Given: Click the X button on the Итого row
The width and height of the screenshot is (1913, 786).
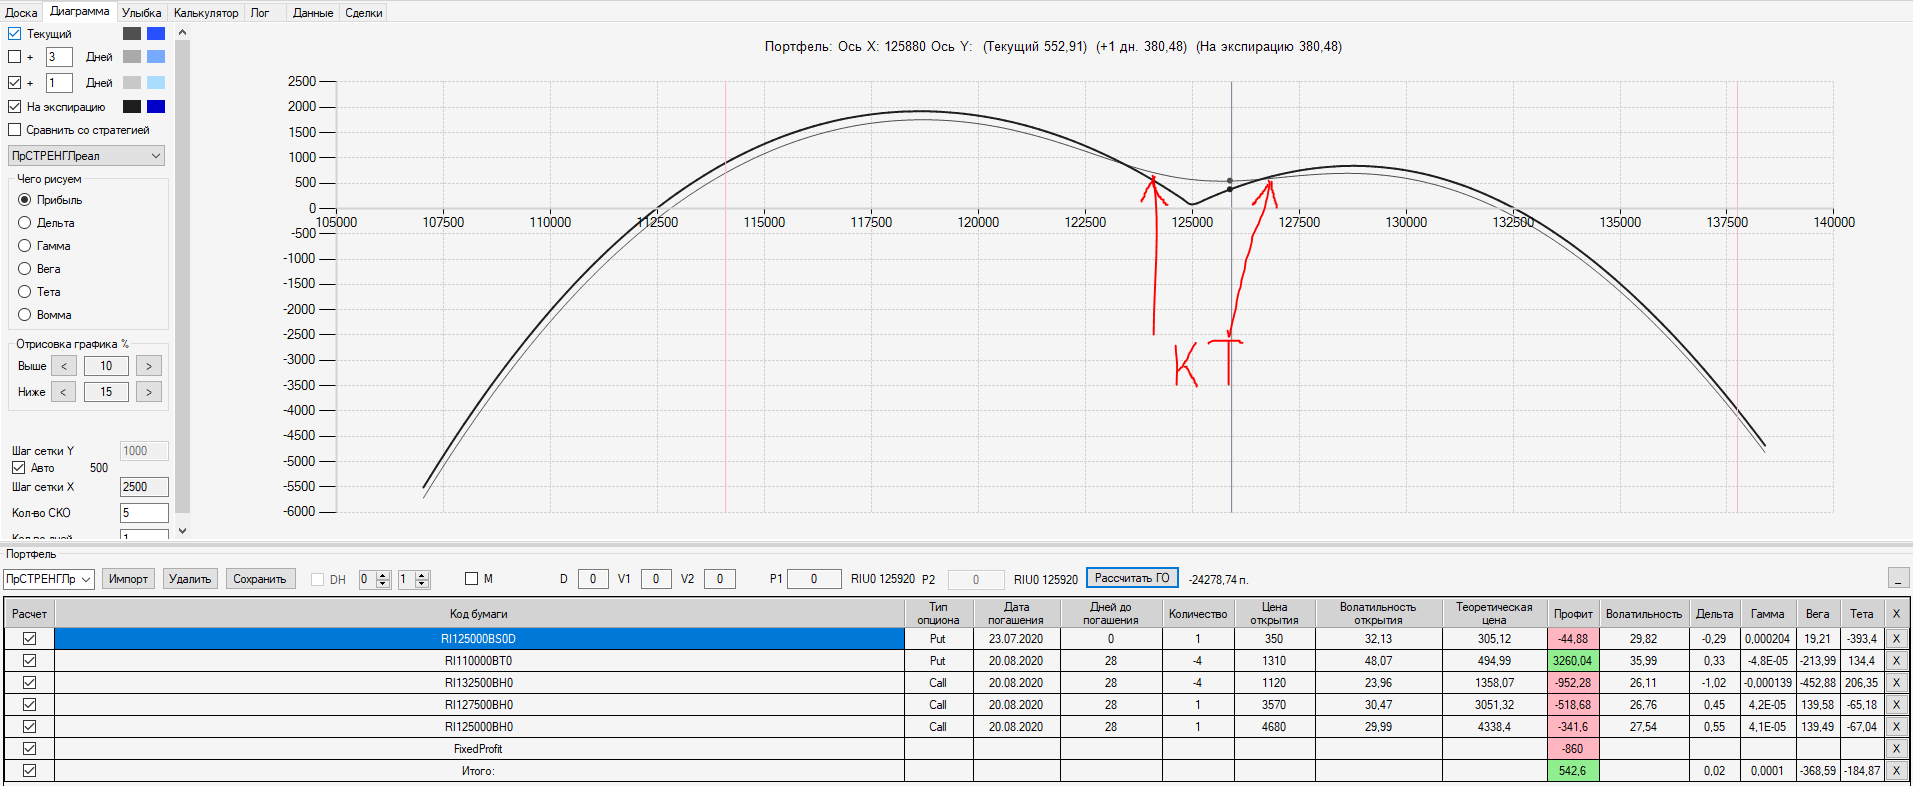Looking at the screenshot, I should [1896, 771].
